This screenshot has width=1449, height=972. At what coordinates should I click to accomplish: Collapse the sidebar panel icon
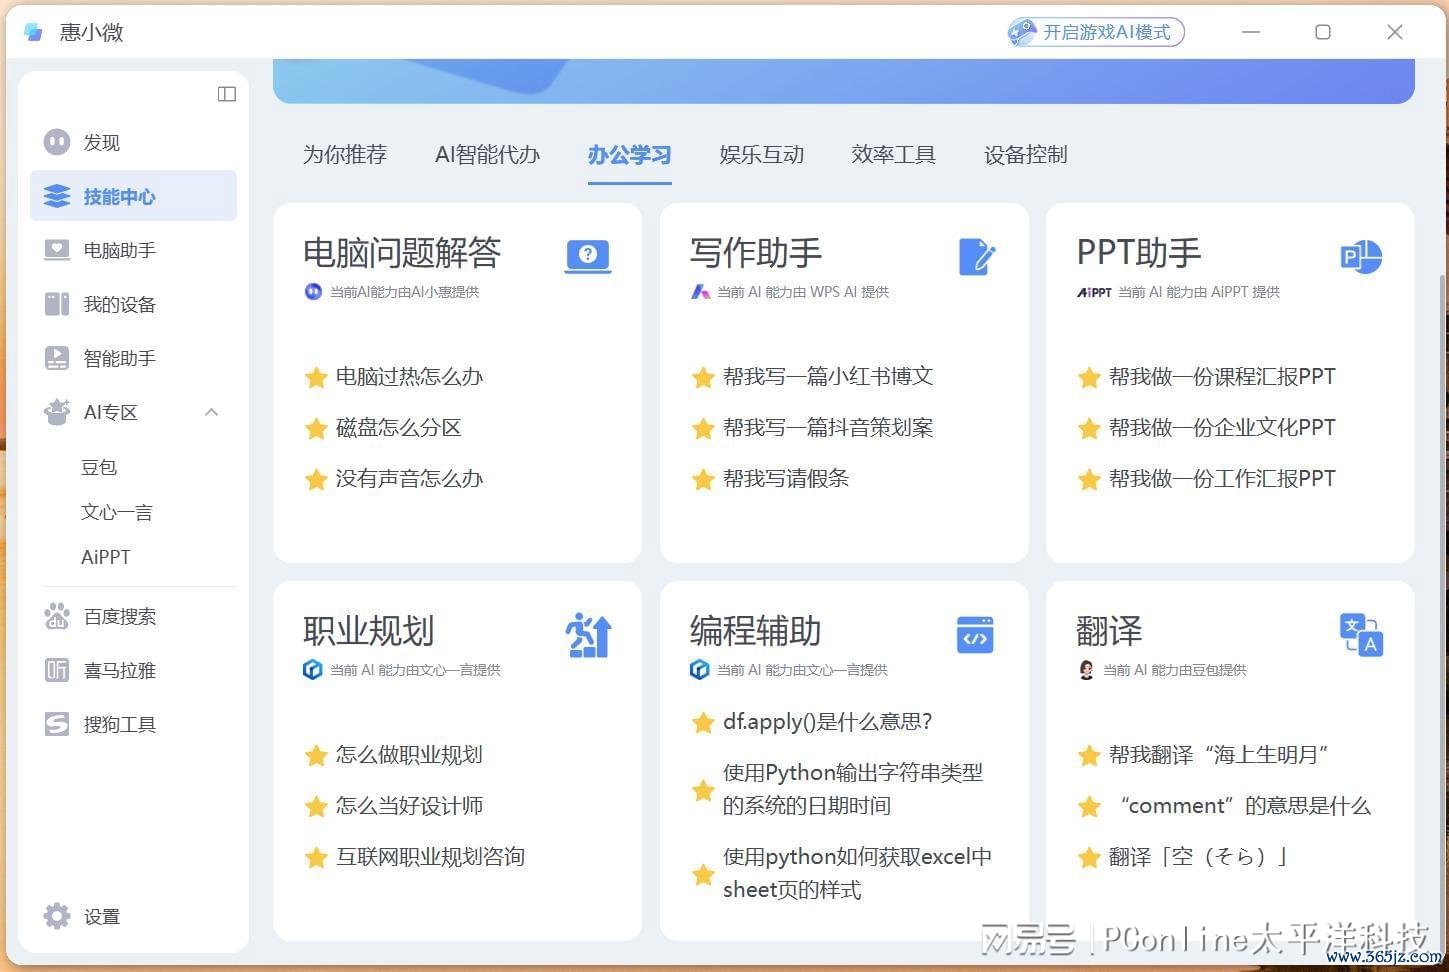pos(227,94)
